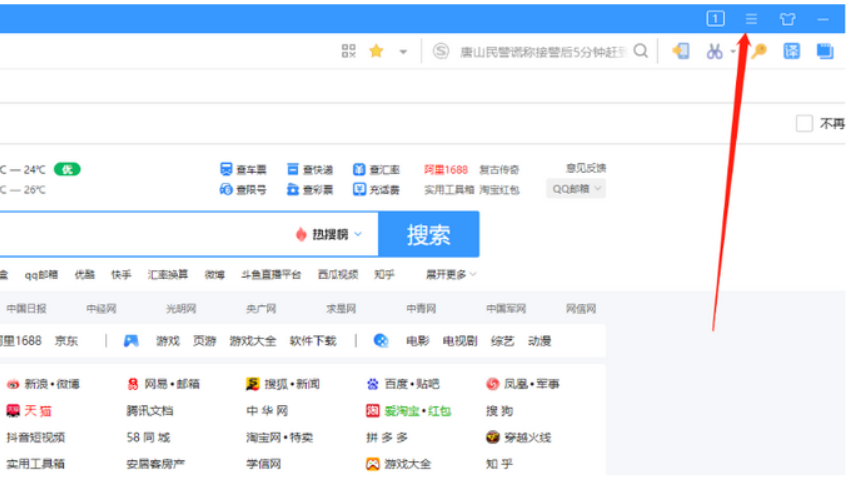847x490 pixels.
Task: Tick the 不再 checkbox on the notification bar
Action: pos(804,124)
